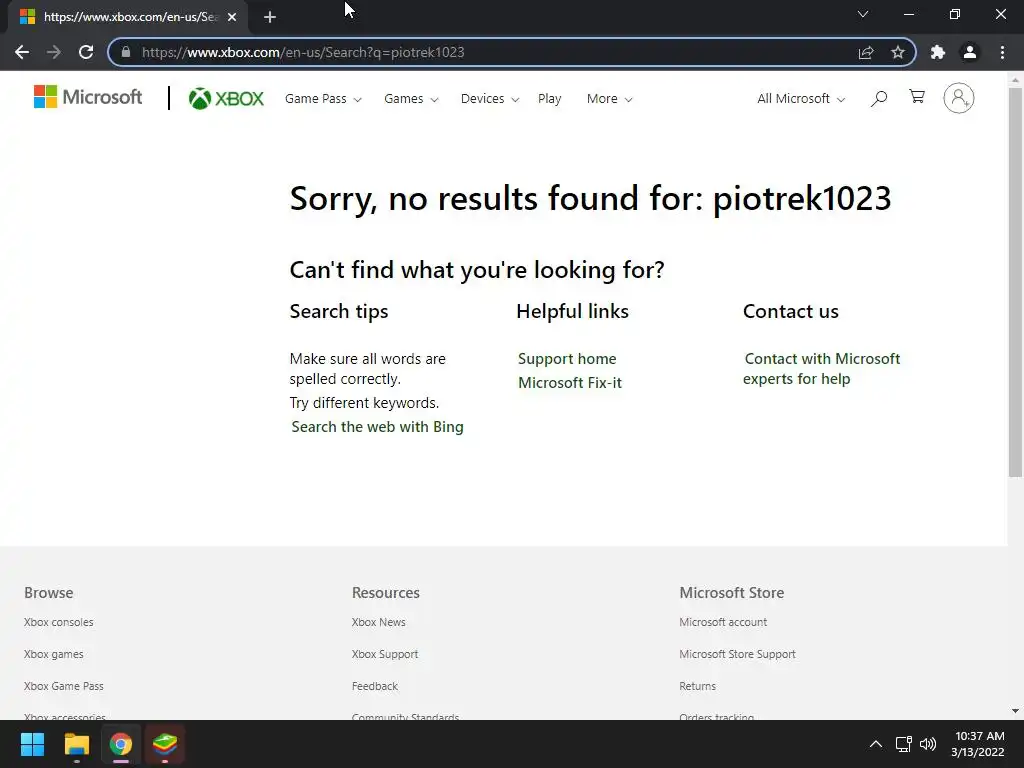1024x768 pixels.
Task: Click the Xbox logo
Action: point(226,99)
